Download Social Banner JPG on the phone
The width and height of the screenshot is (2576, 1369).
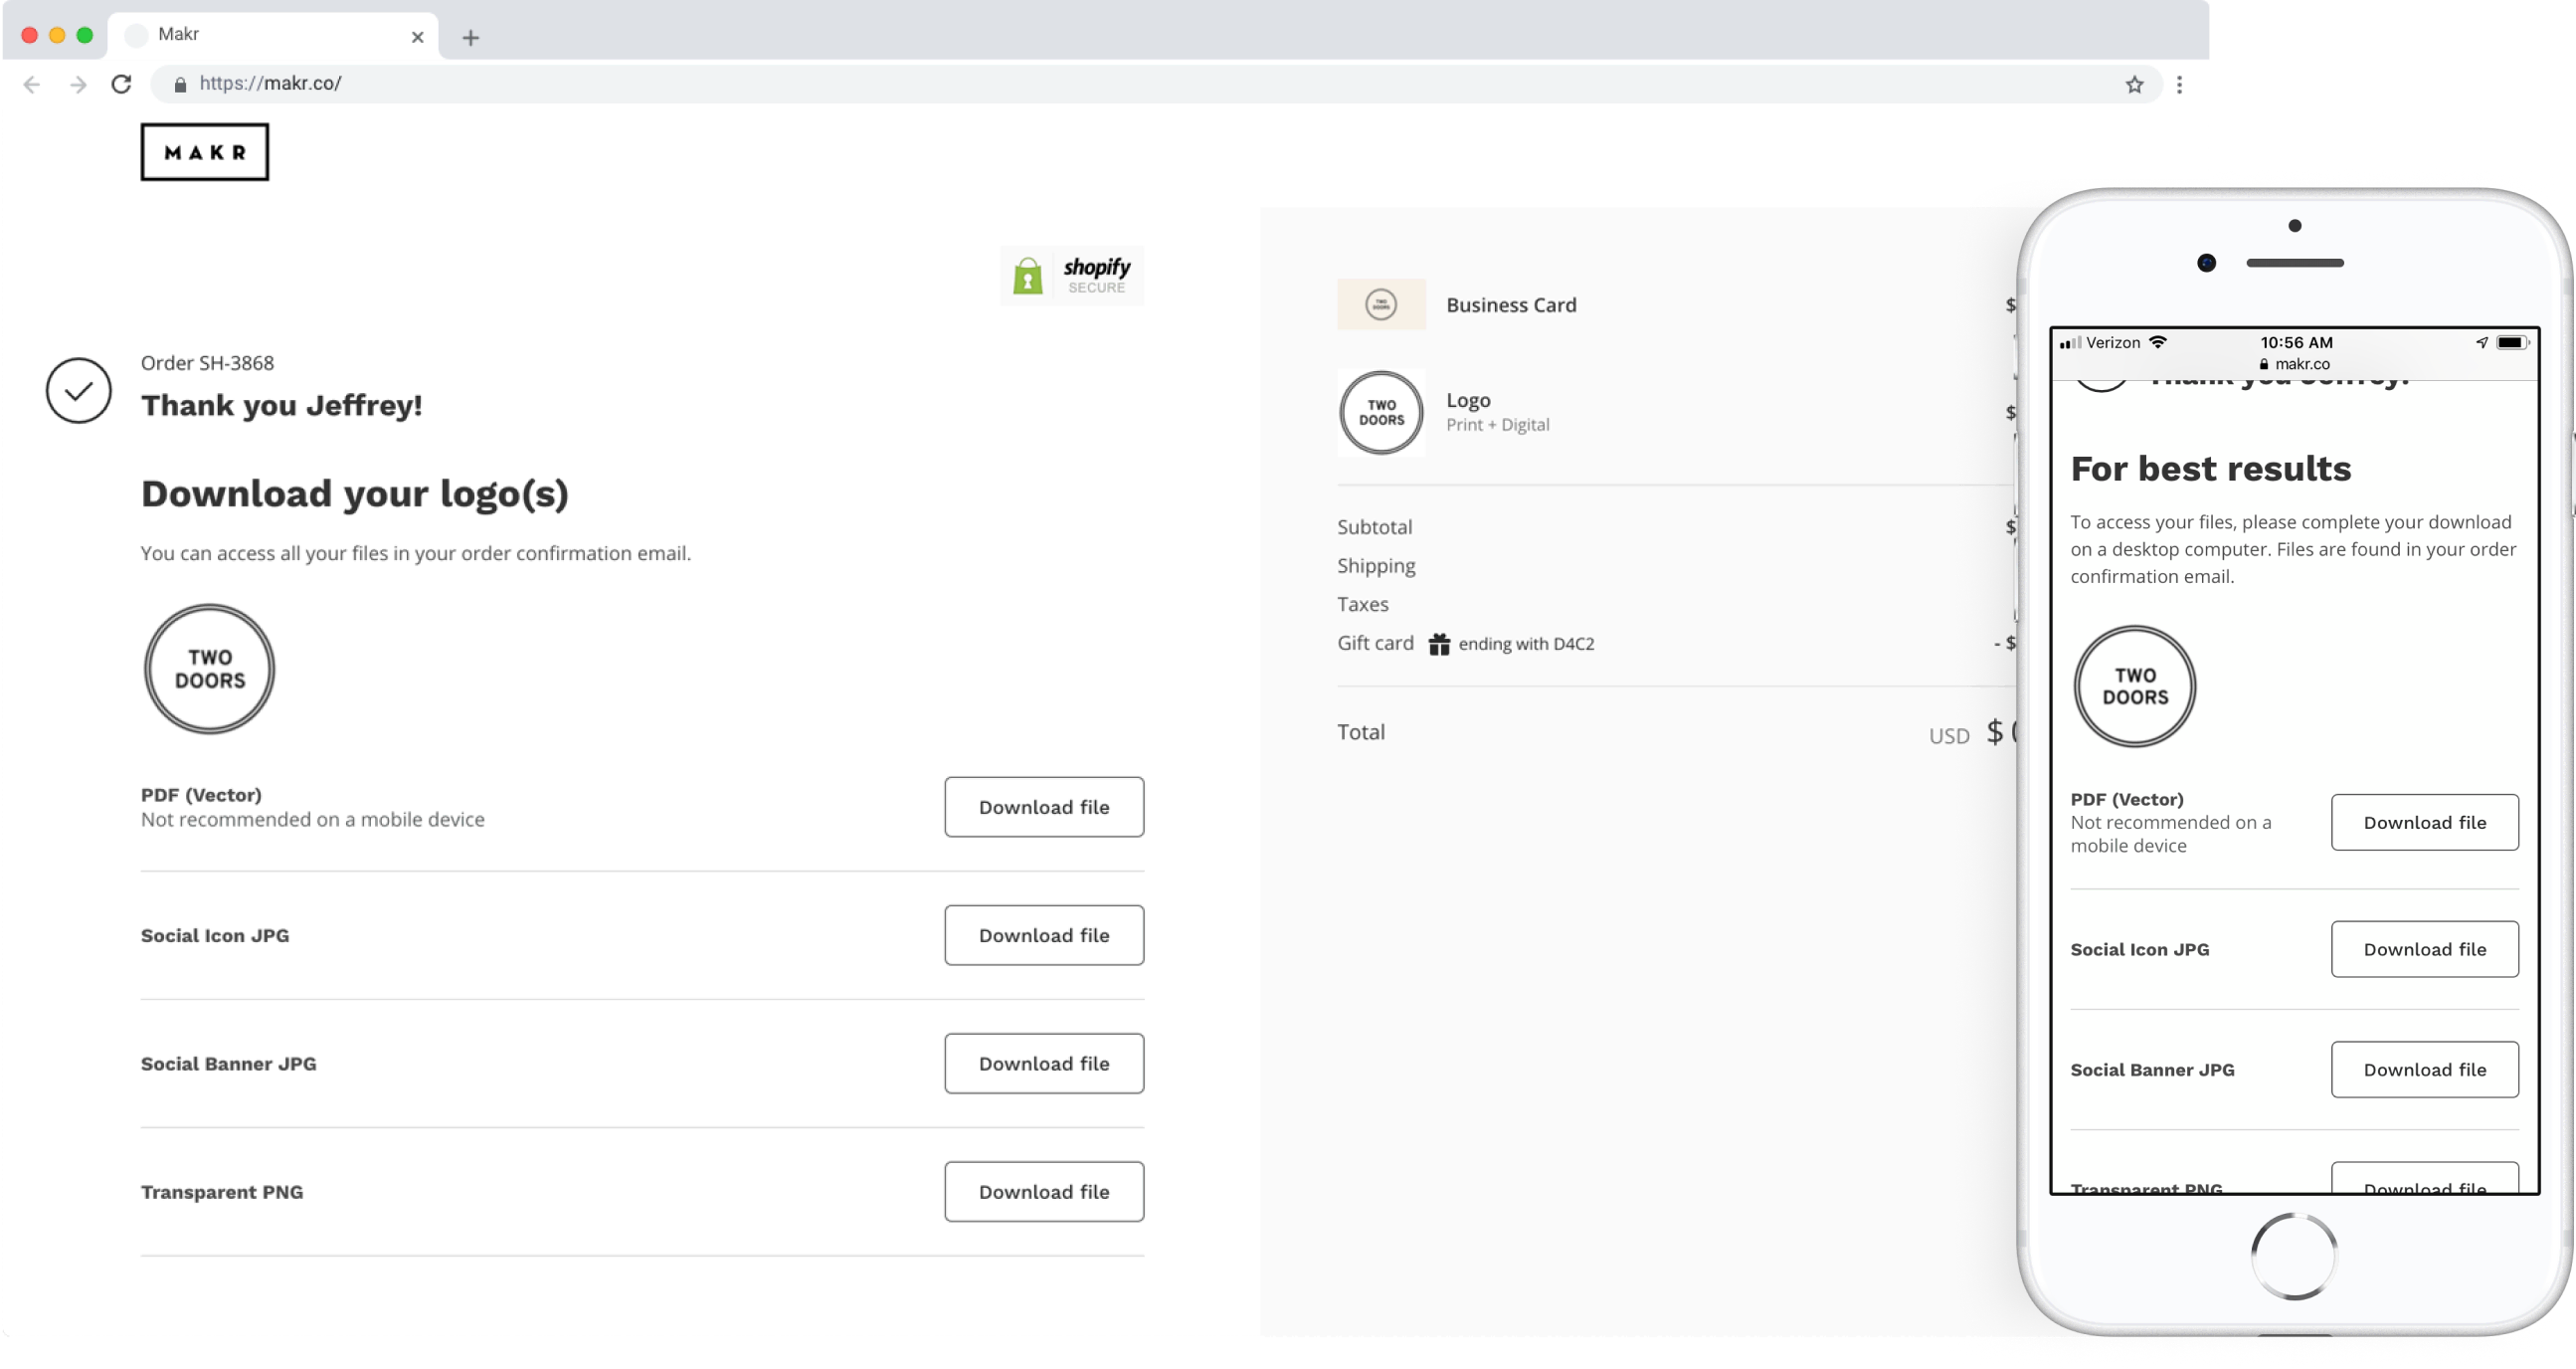pos(2424,1069)
